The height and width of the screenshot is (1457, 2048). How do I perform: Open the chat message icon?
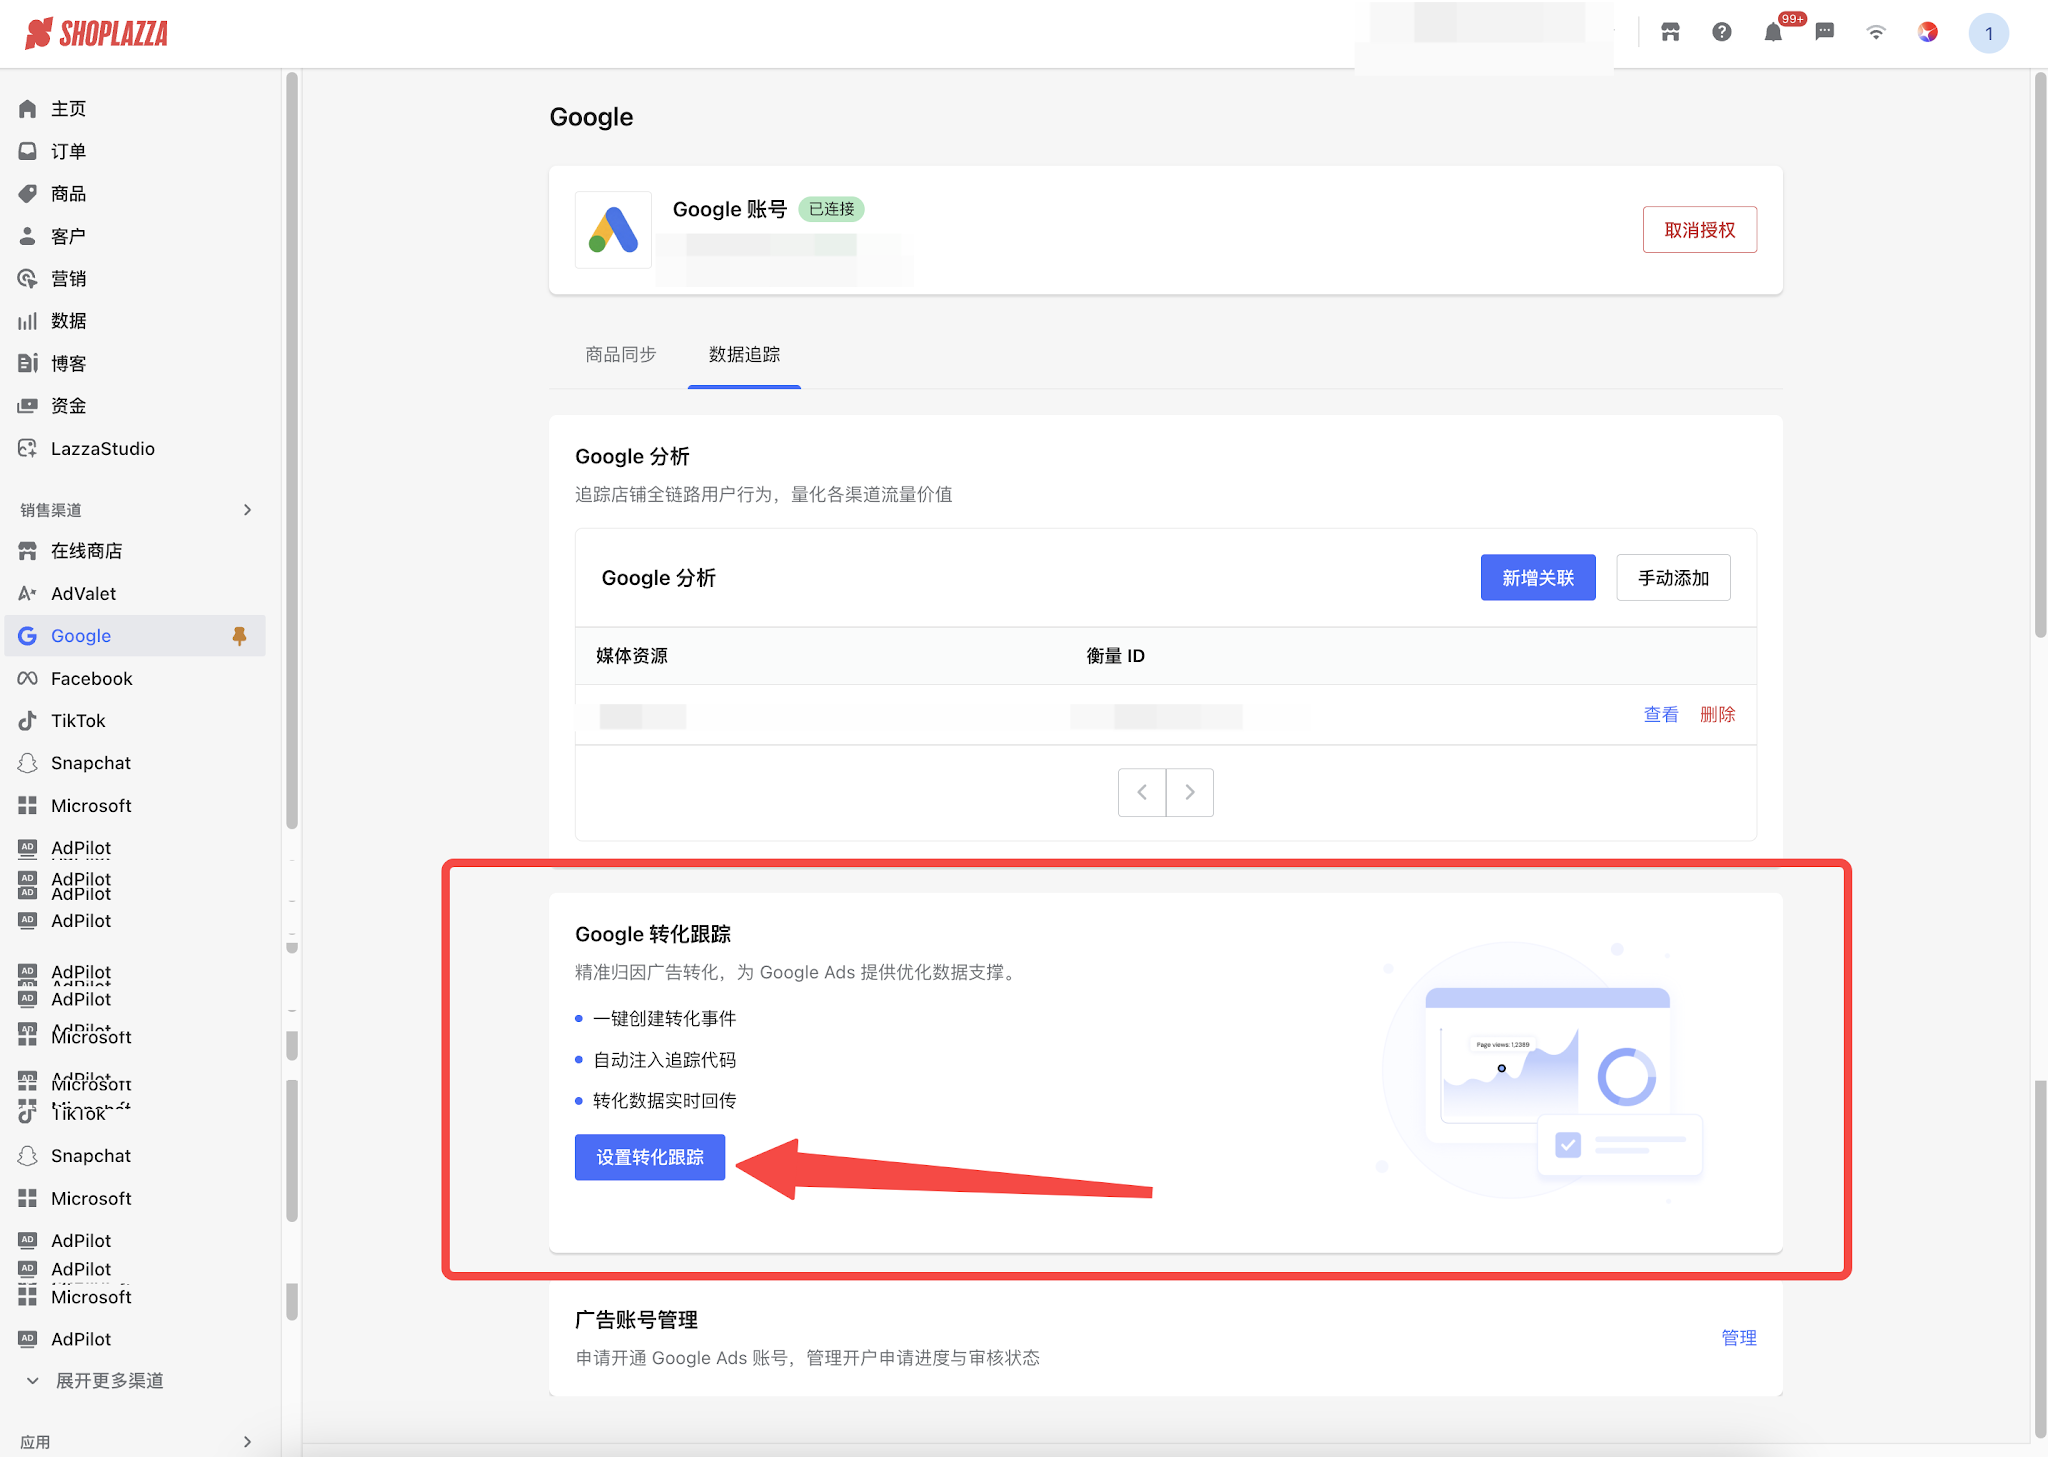coord(1825,32)
